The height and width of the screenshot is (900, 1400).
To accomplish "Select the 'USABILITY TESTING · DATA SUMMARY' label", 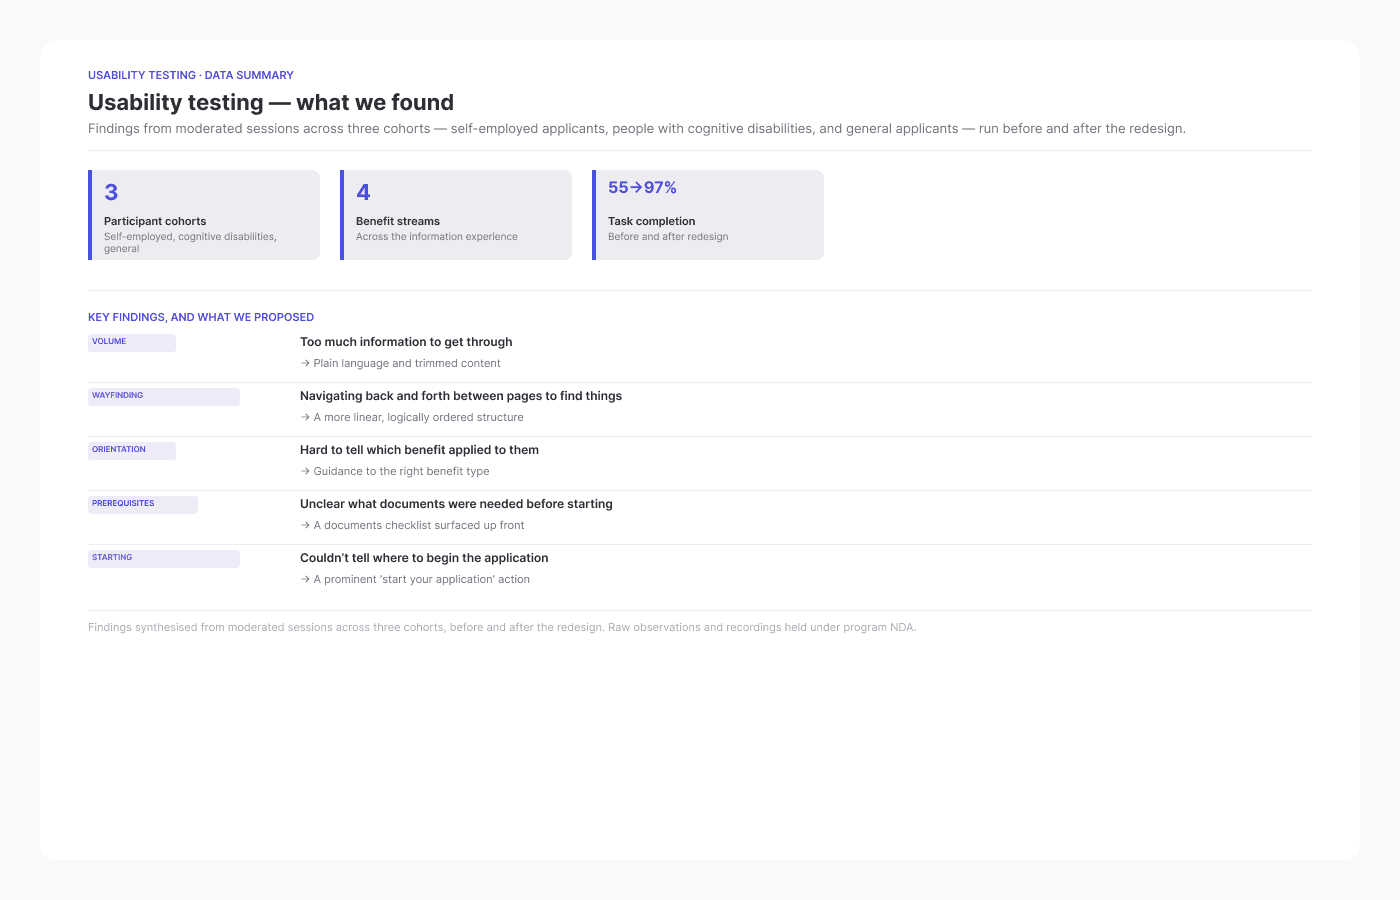I will pyautogui.click(x=191, y=75).
